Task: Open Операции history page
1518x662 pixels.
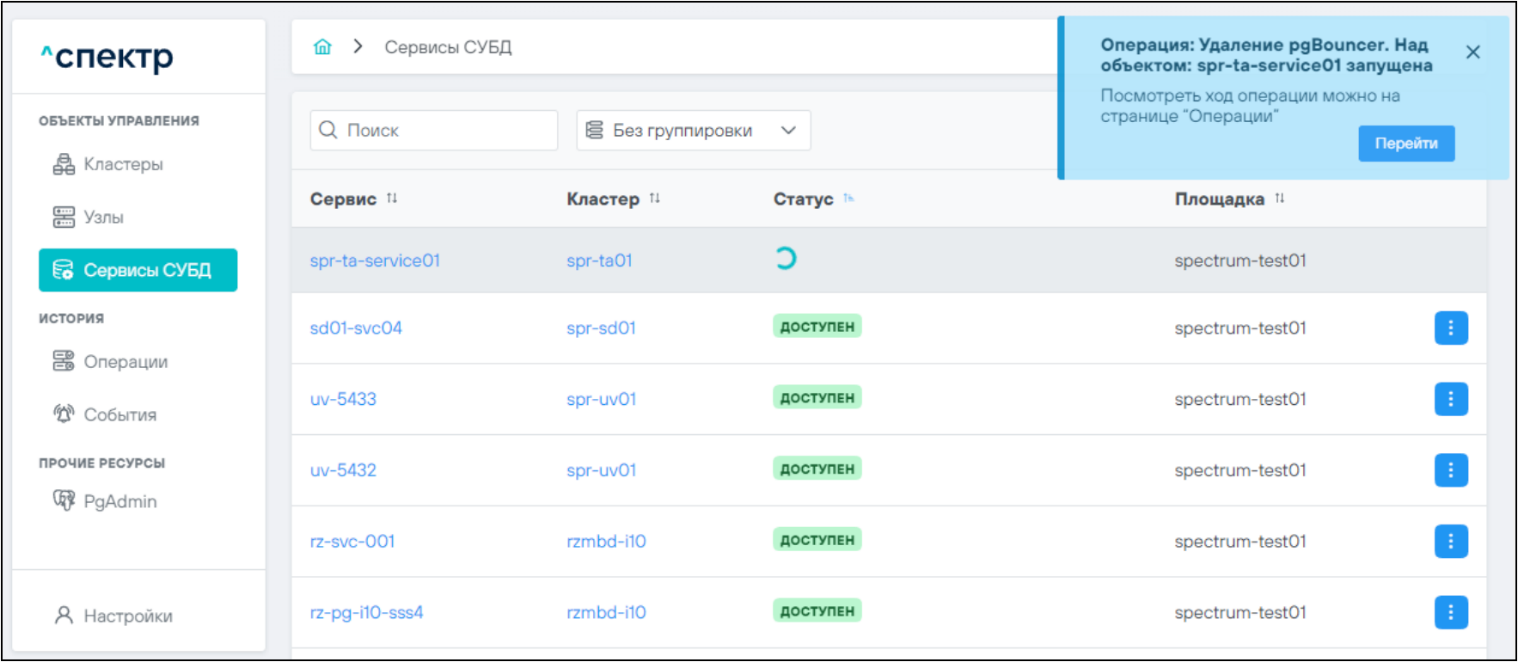Action: coord(125,362)
